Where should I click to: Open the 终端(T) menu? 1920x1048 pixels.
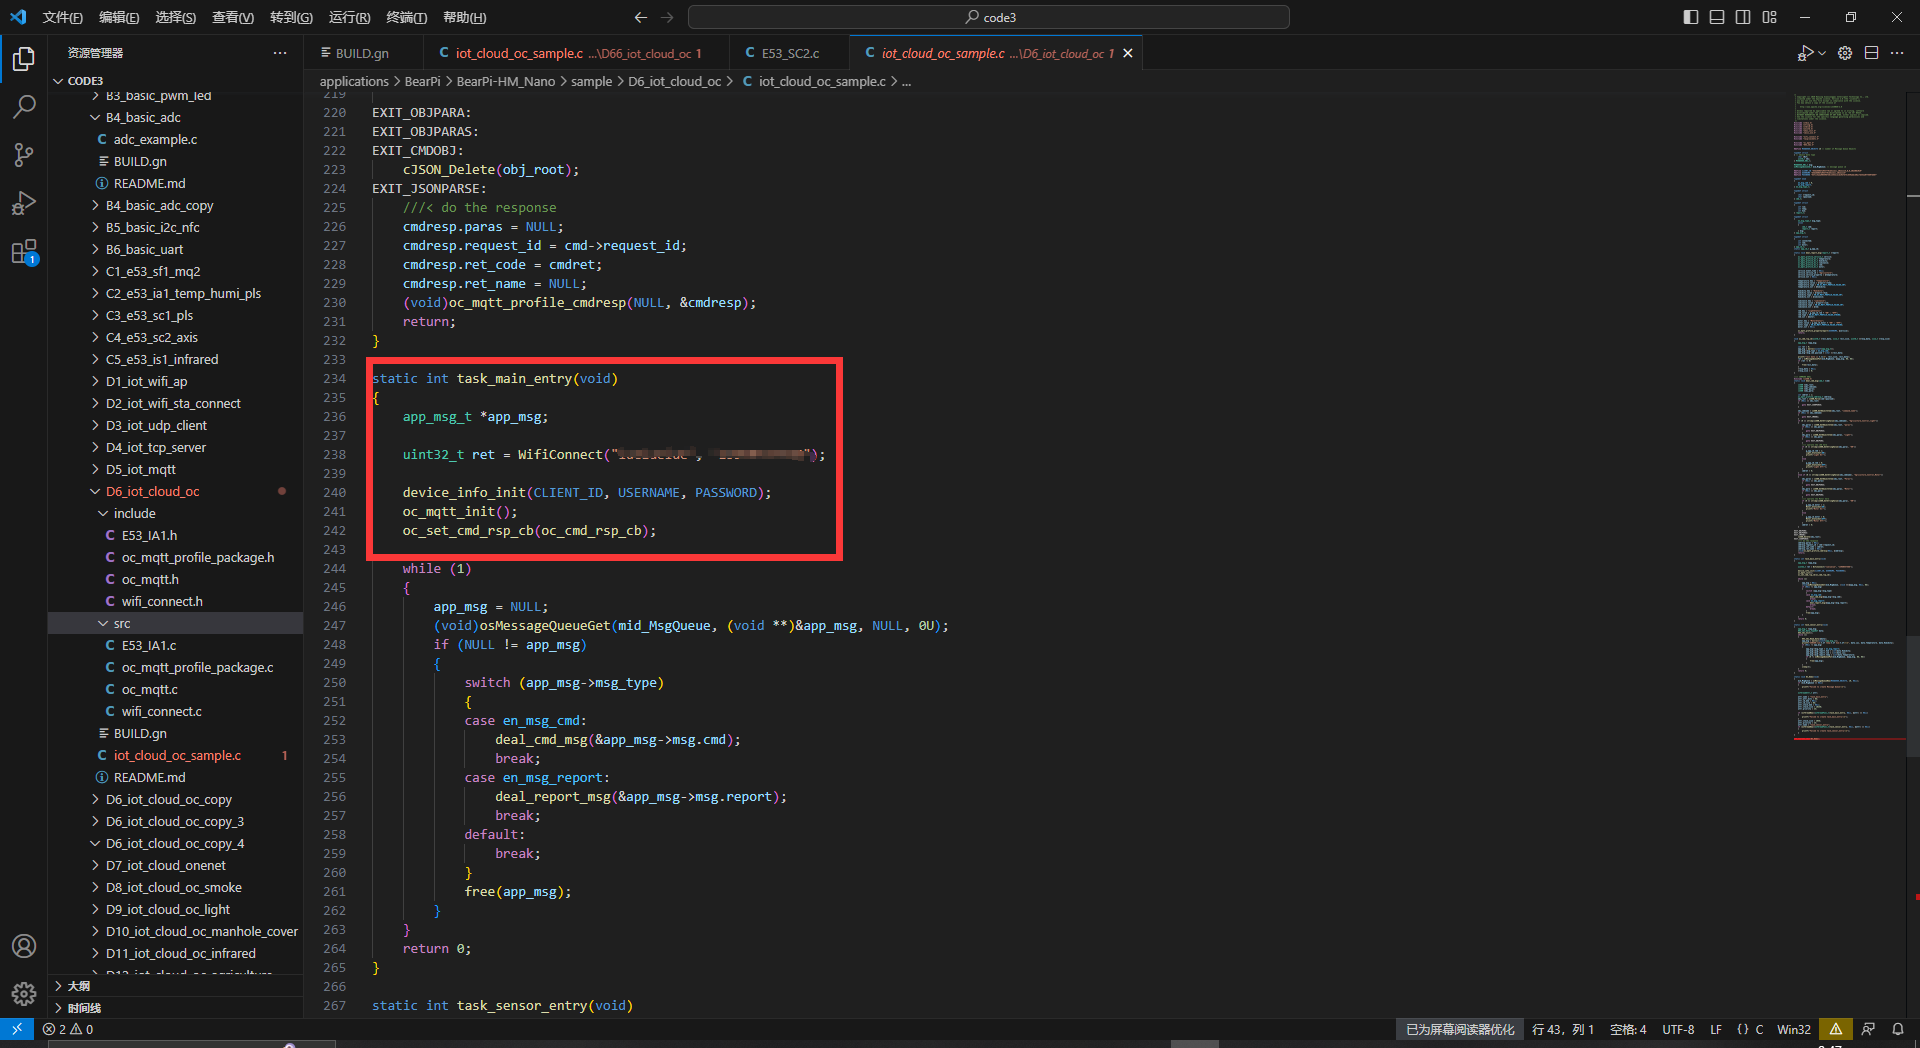406,17
